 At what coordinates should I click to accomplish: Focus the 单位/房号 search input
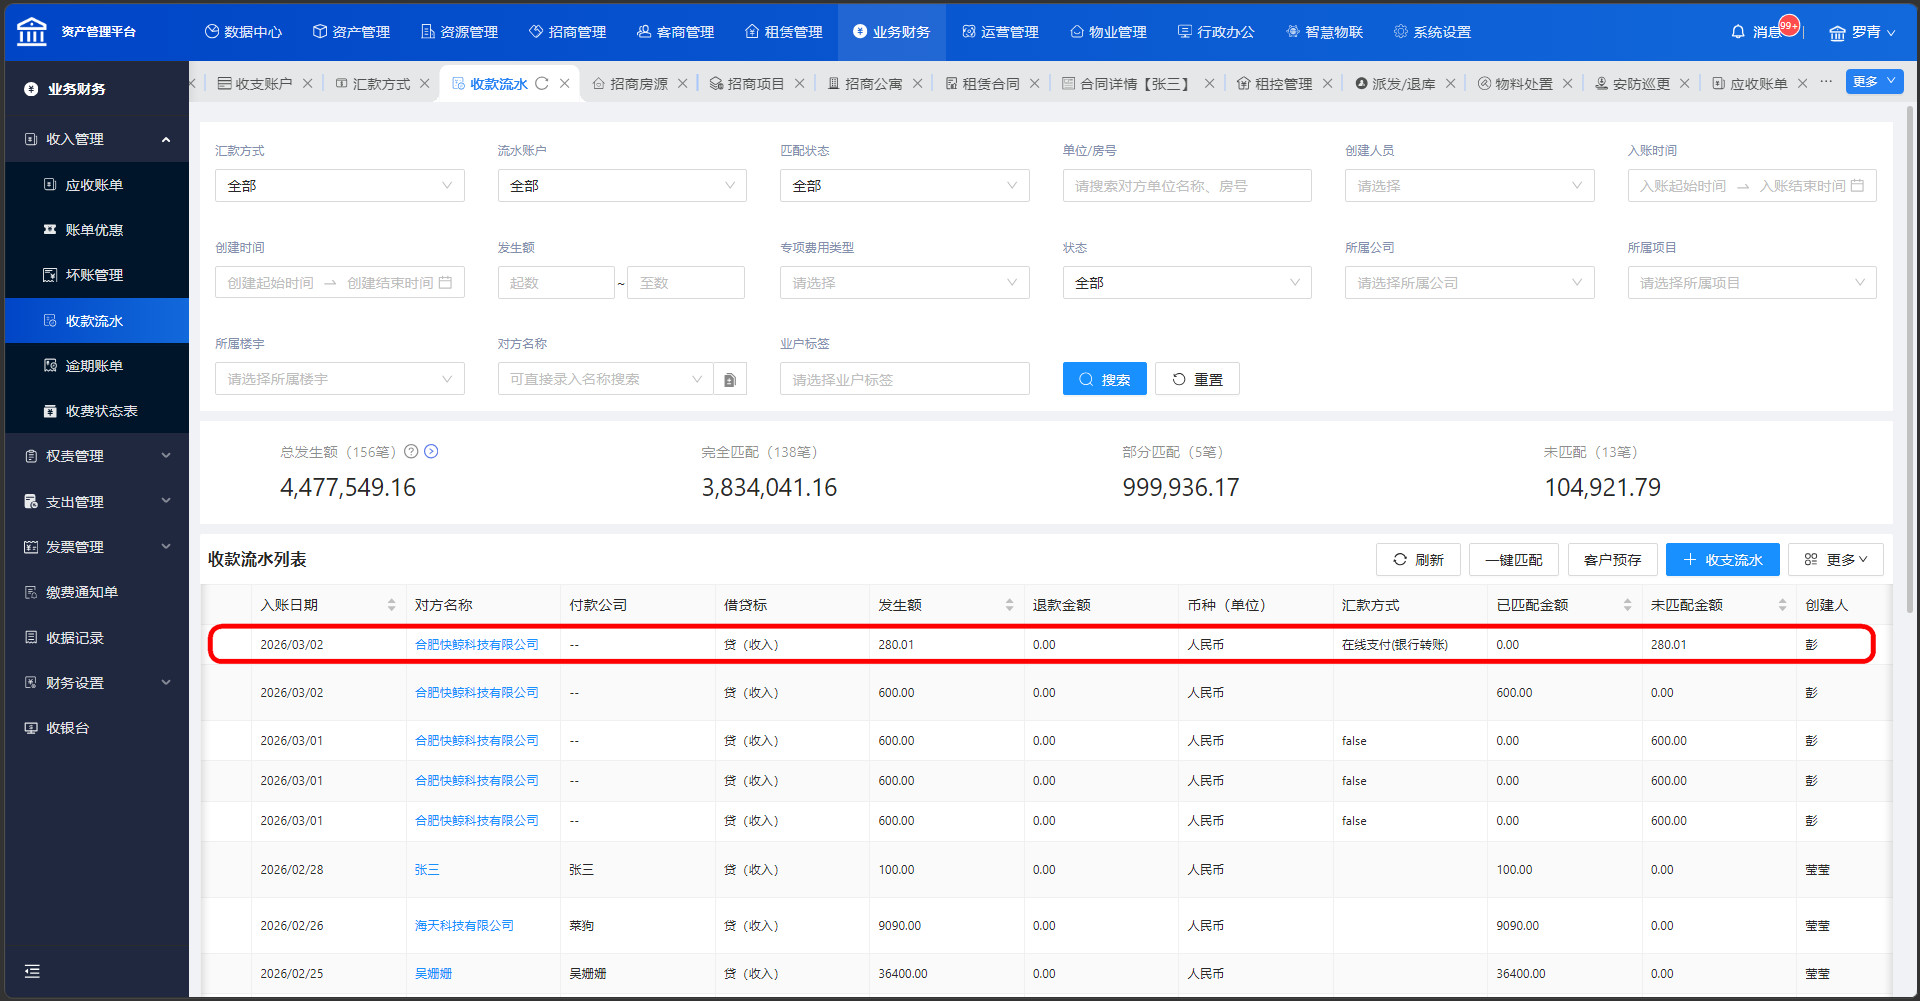point(1186,186)
